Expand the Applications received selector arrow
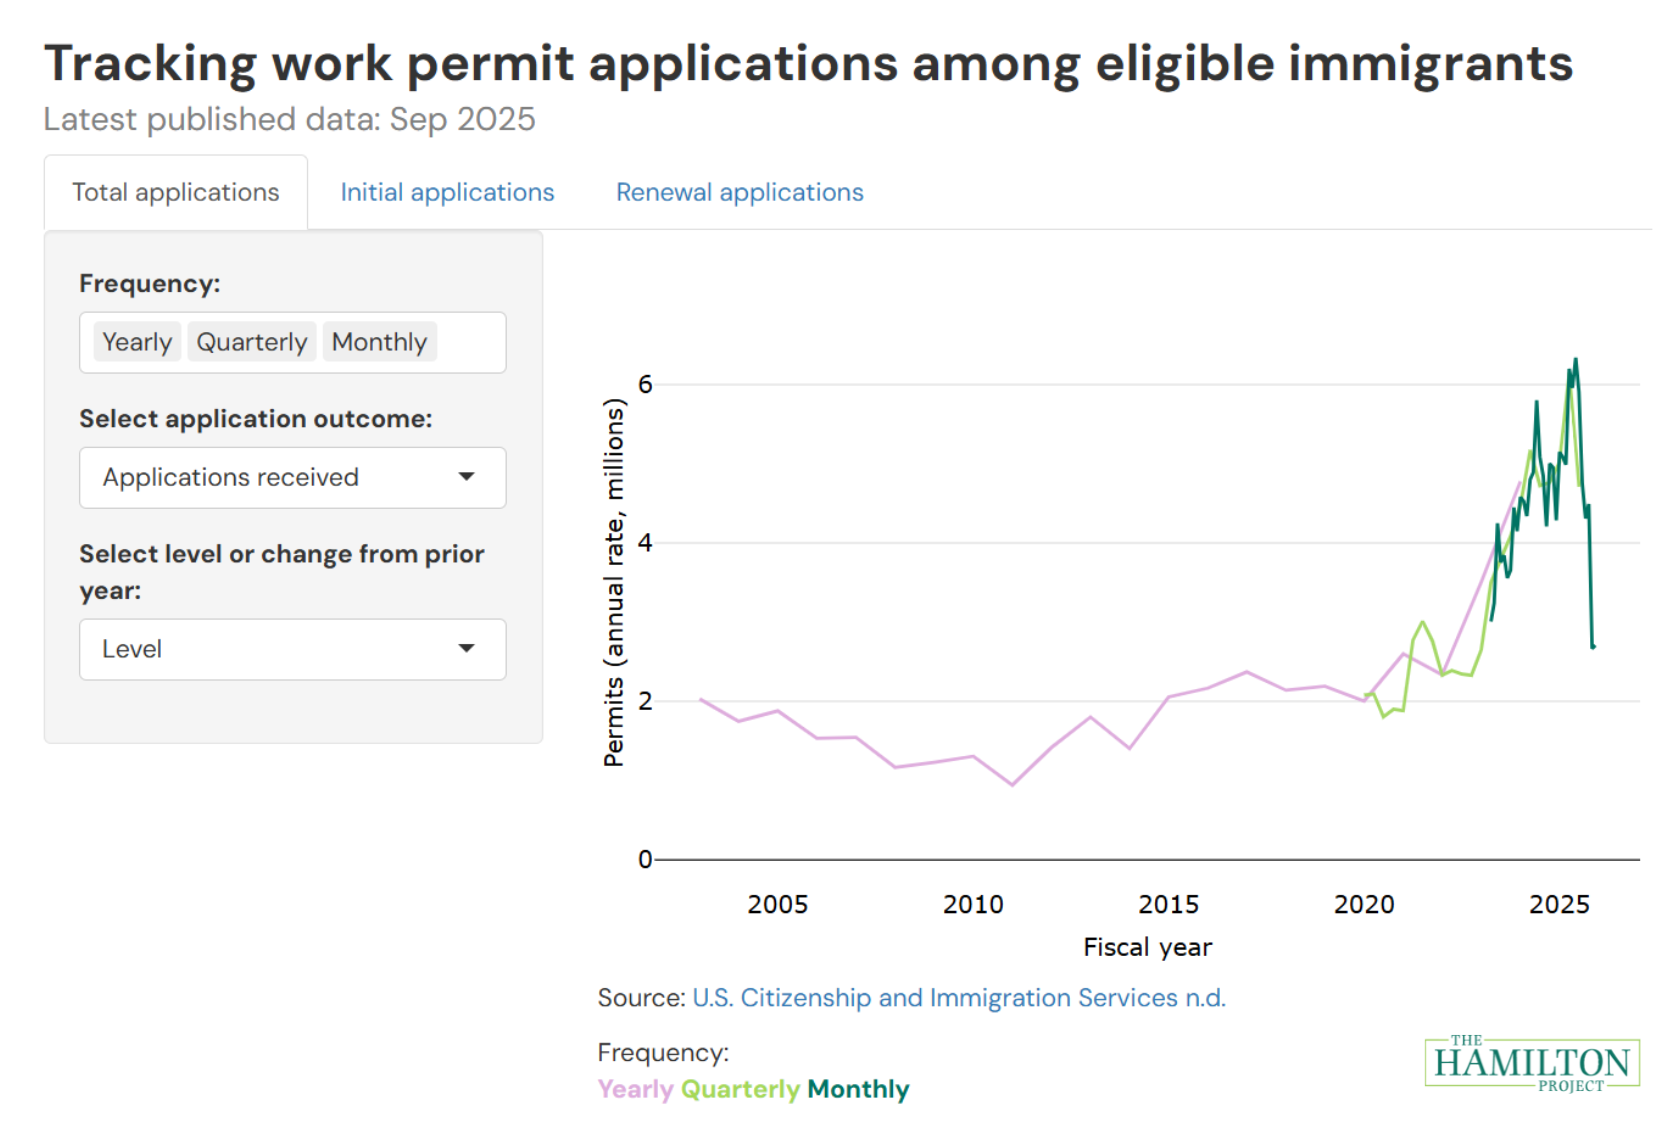This screenshot has width=1680, height=1131. (467, 477)
